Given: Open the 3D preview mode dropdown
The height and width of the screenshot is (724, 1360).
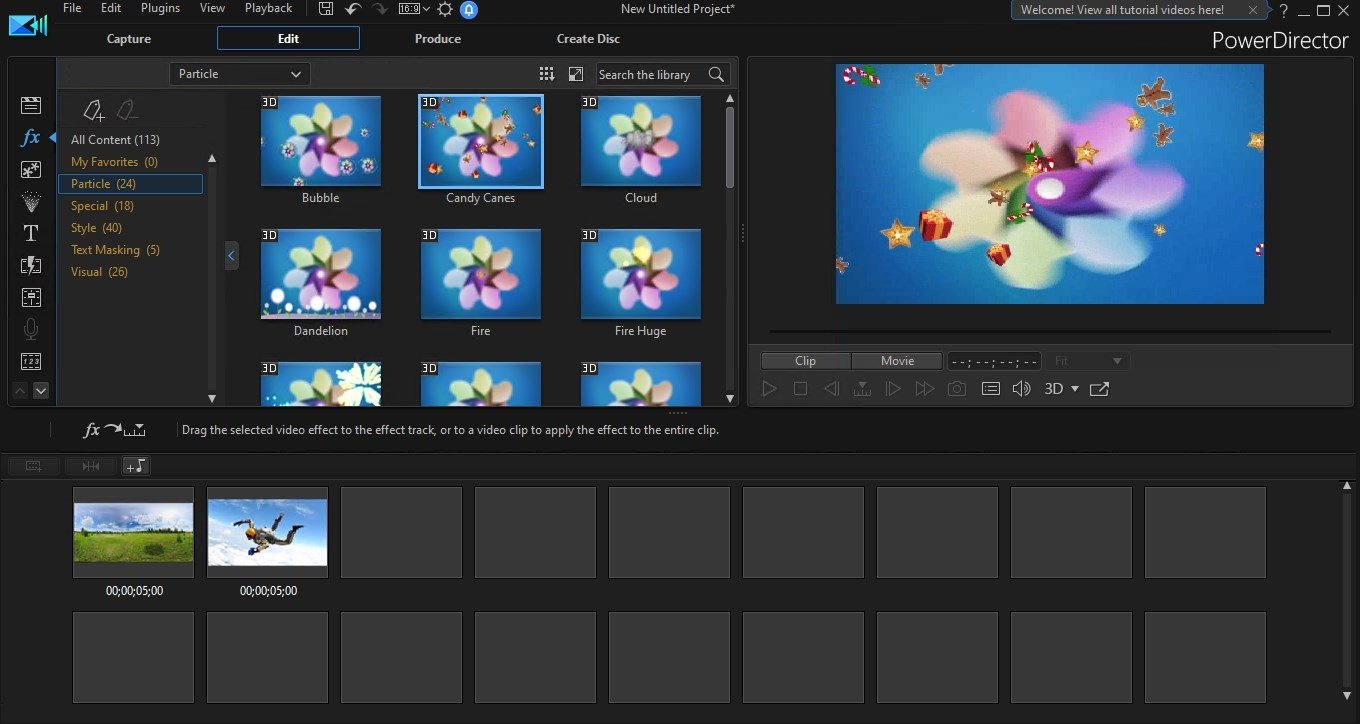Looking at the screenshot, I should [1062, 389].
